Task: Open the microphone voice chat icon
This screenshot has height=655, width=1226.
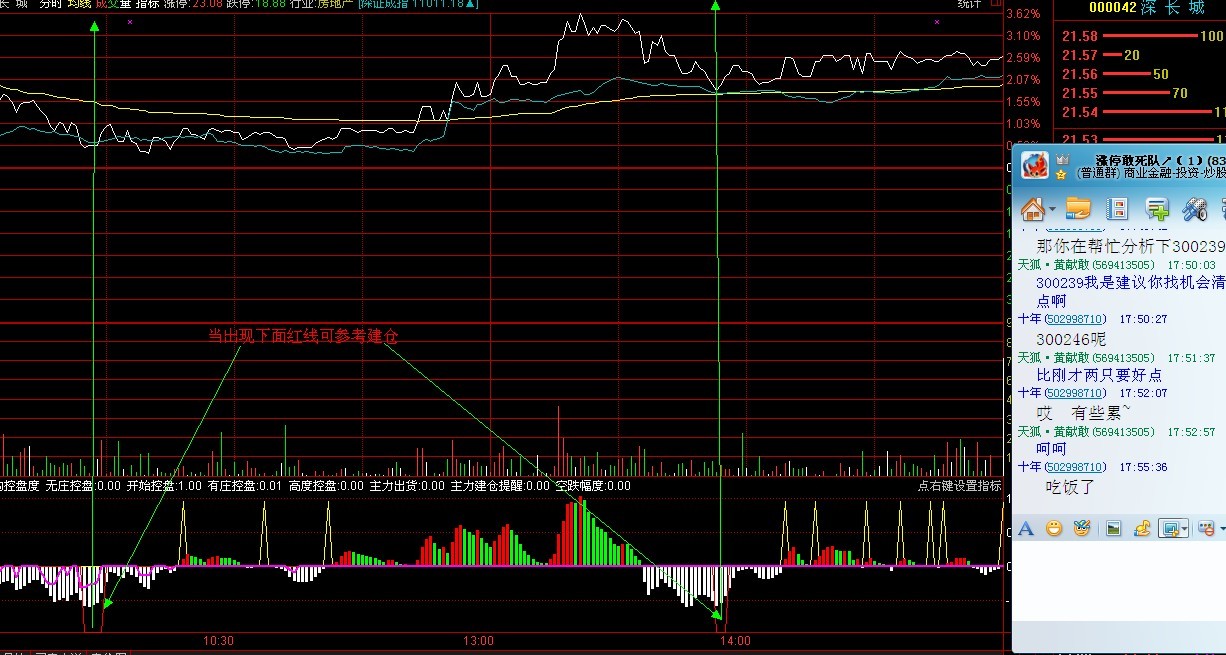Action: [x=1195, y=209]
